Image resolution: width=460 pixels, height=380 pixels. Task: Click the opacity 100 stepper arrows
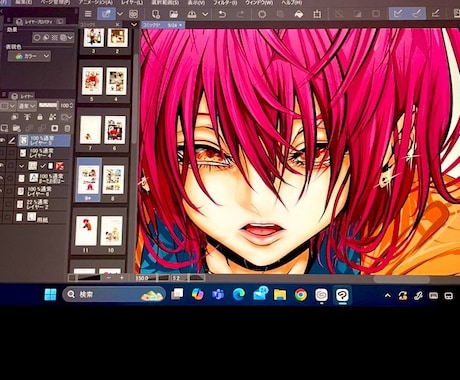pos(71,106)
